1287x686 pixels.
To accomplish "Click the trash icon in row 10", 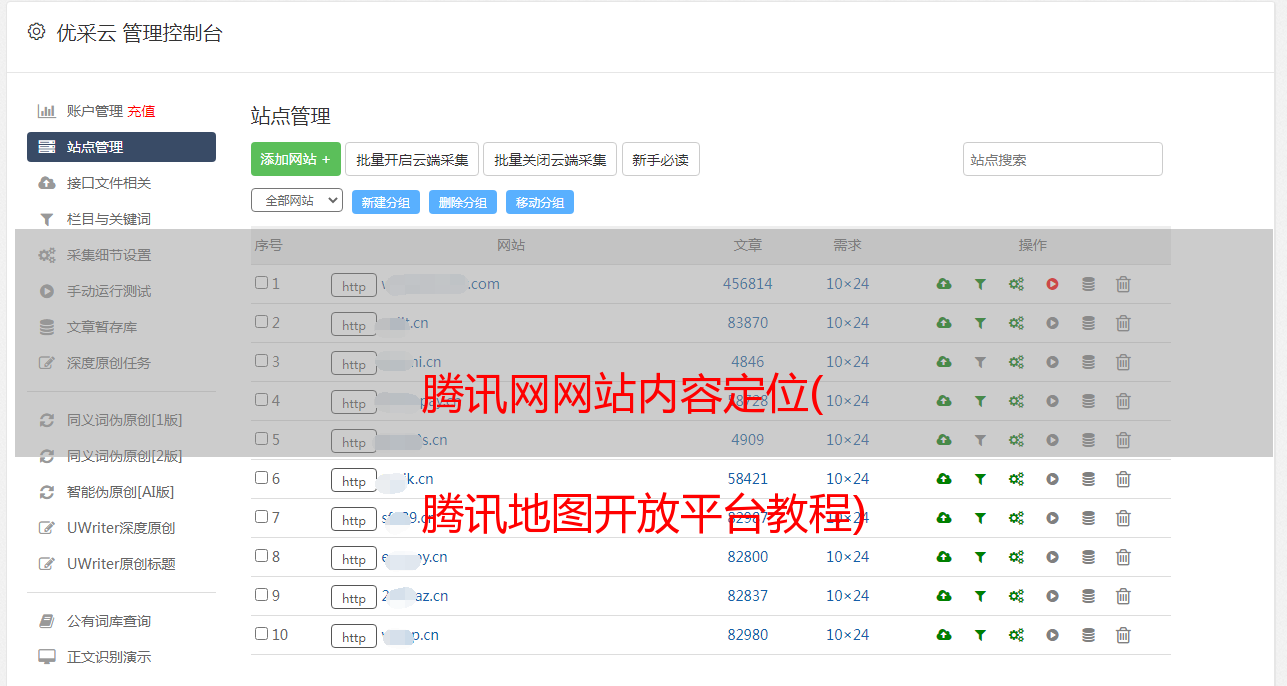I will (x=1123, y=635).
